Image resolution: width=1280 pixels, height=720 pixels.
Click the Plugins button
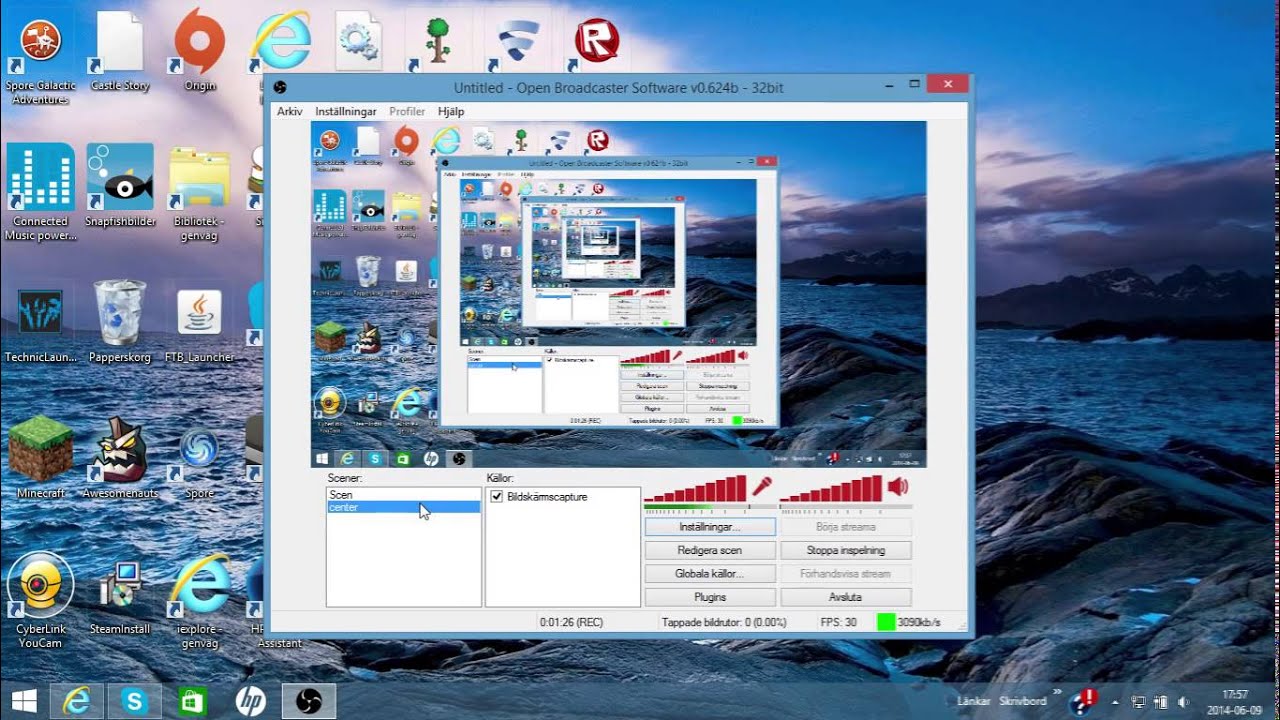(710, 597)
